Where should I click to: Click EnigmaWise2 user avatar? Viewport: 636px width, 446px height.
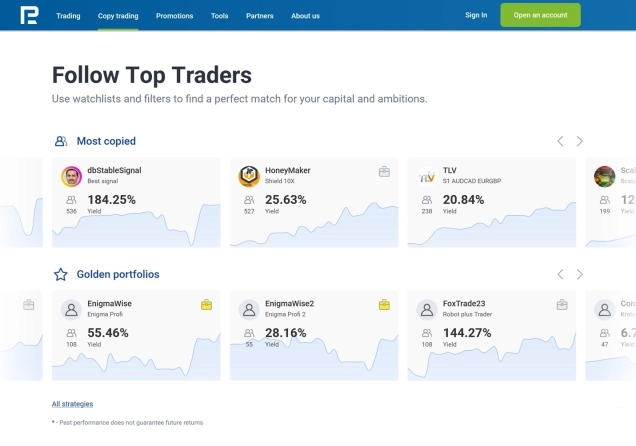coord(249,310)
